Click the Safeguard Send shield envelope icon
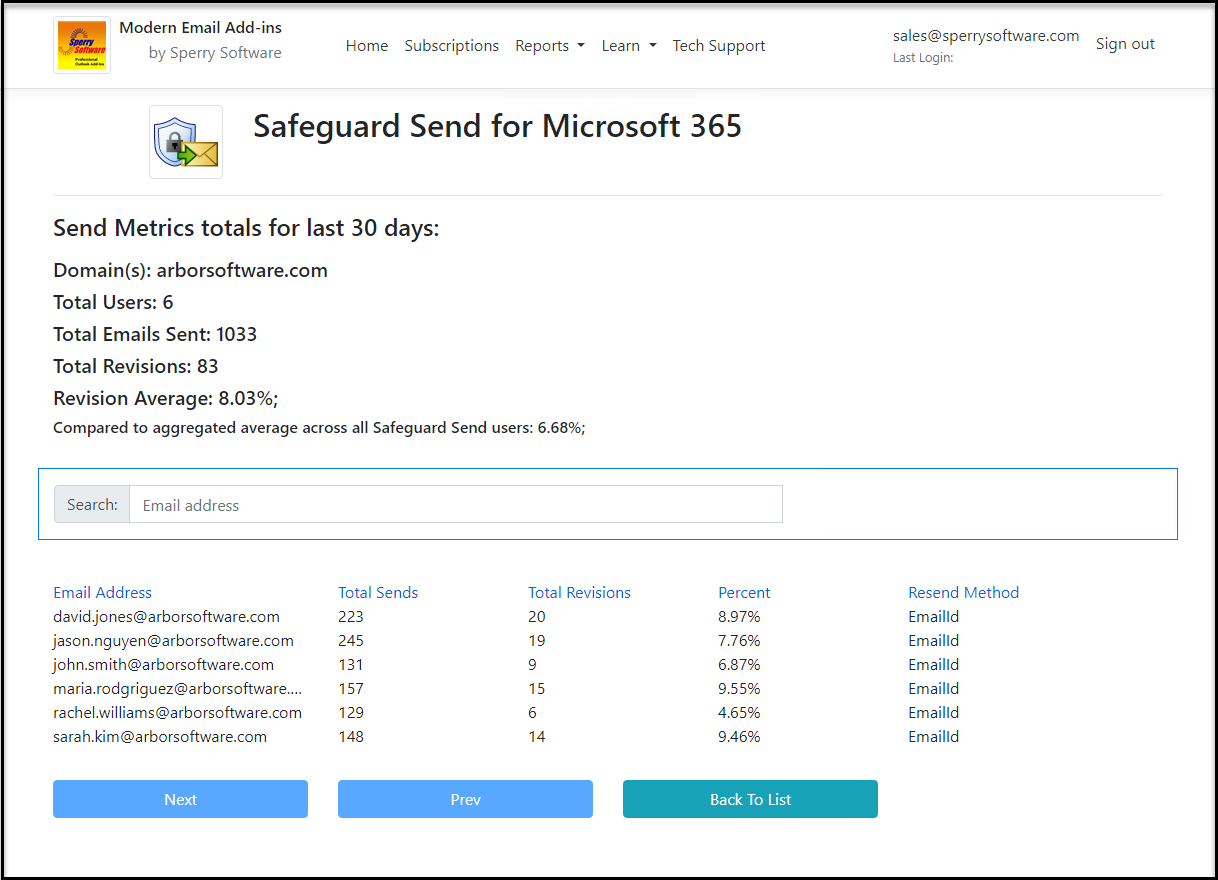The height and width of the screenshot is (880, 1218). coord(186,142)
